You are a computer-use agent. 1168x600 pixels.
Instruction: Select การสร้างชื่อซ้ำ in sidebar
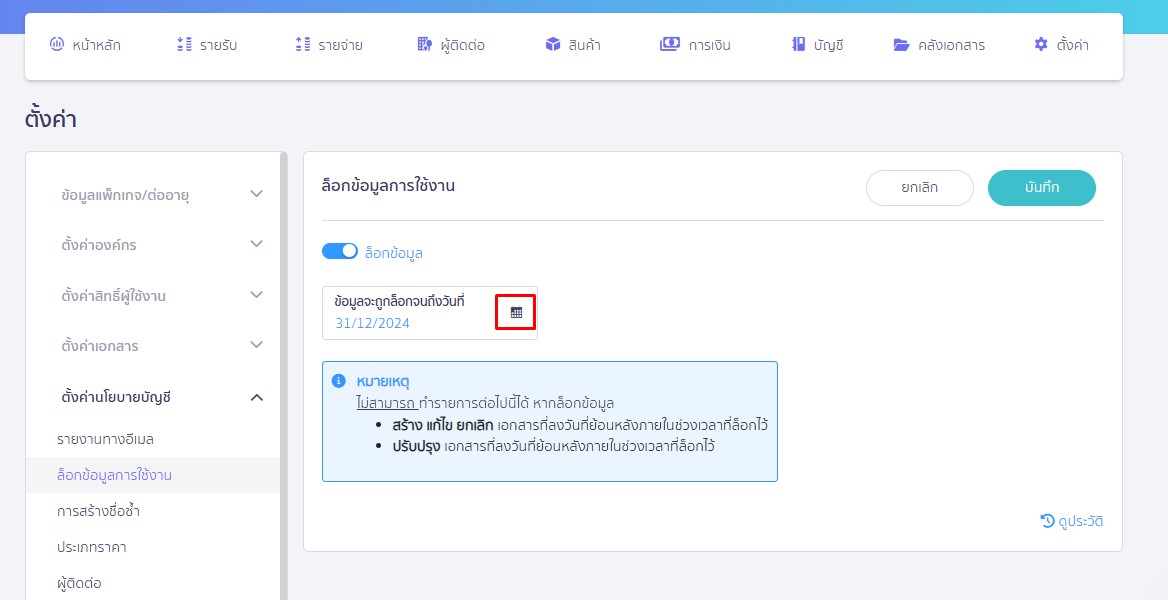click(x=98, y=511)
